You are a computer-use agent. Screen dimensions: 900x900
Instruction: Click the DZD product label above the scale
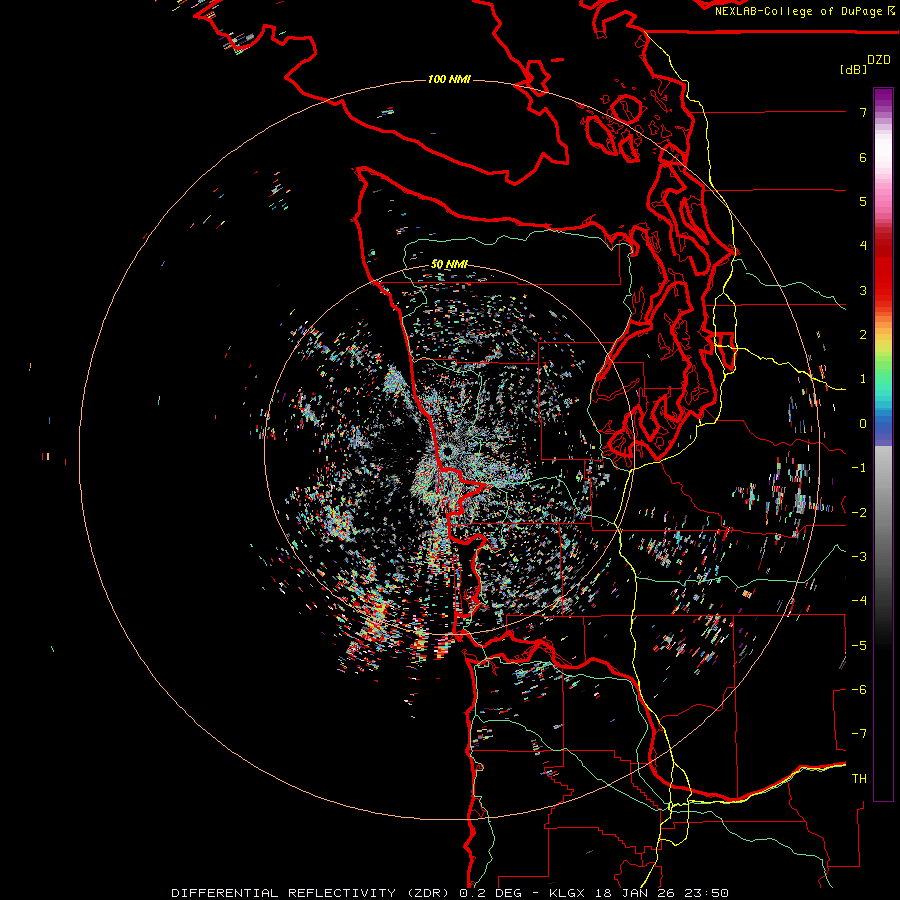879,60
